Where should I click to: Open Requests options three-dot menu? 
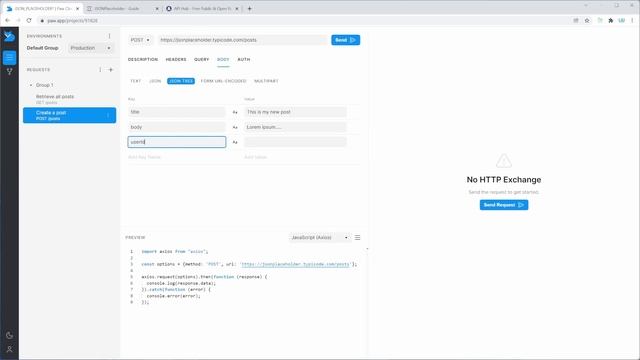[100, 70]
